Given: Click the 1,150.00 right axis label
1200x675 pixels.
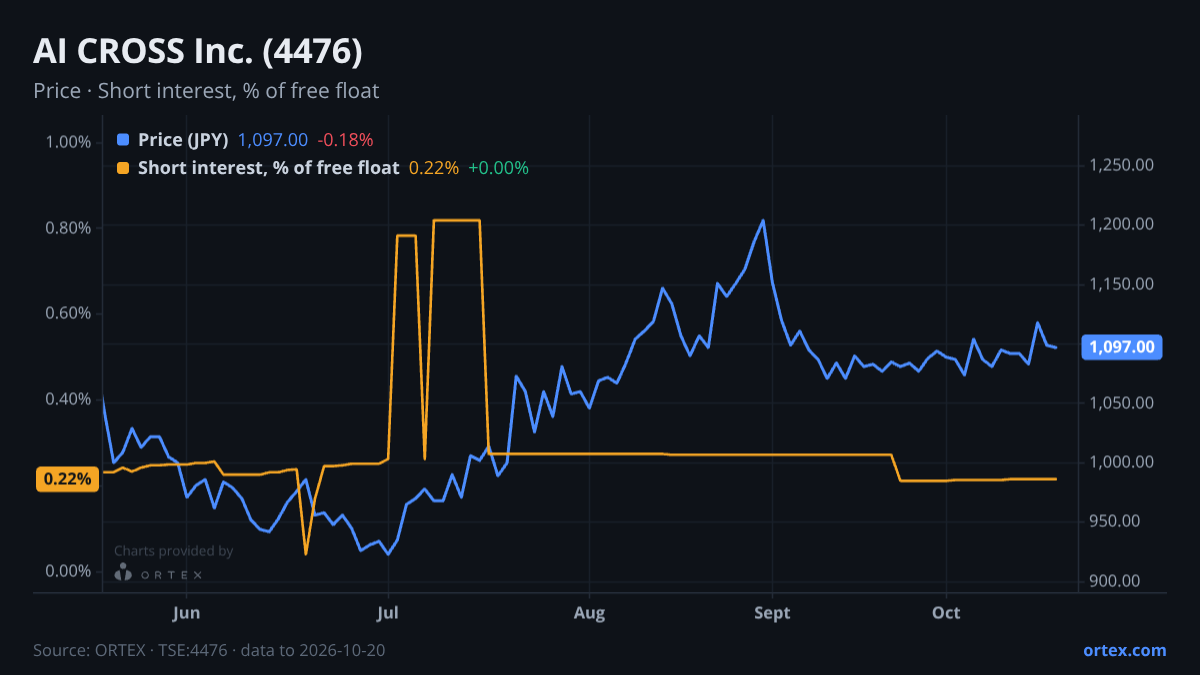Looking at the screenshot, I should (1120, 284).
